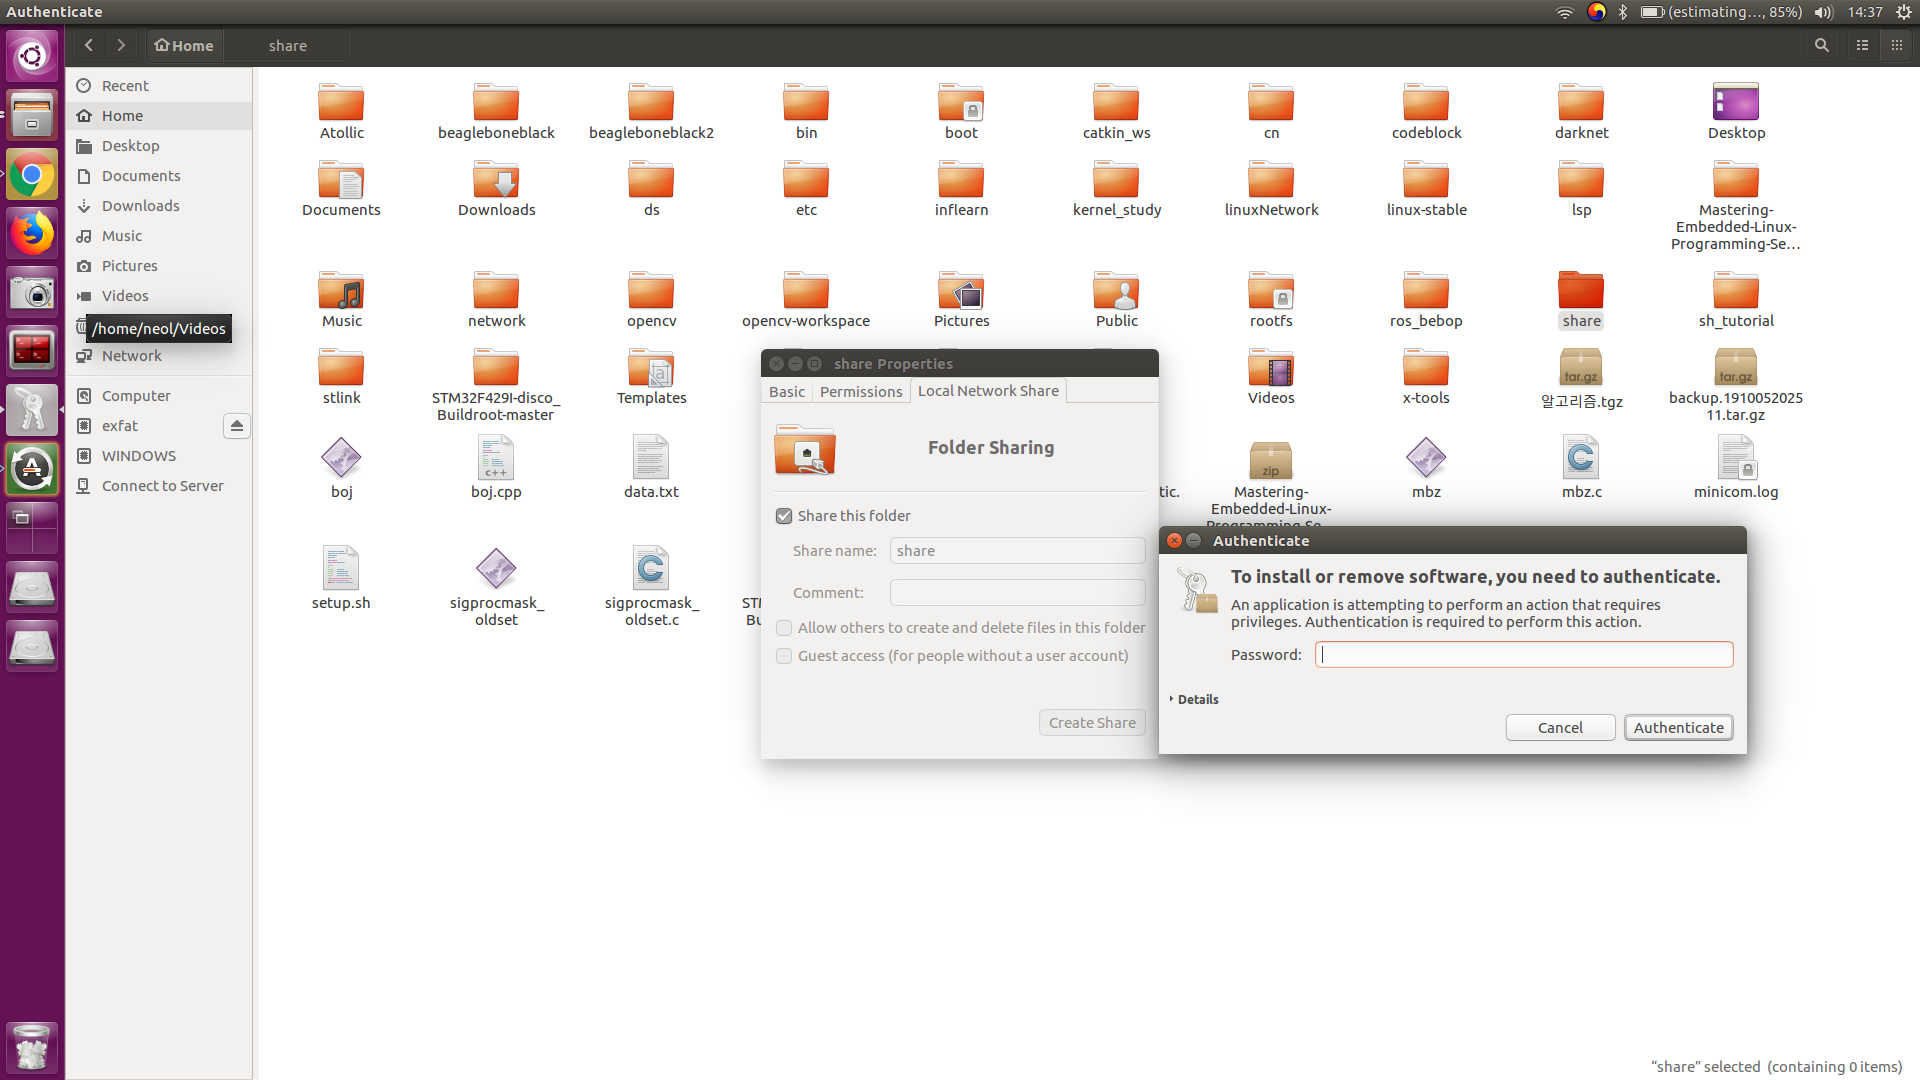Click the search icon in Files toolbar
This screenshot has height=1080, width=1920.
(1822, 45)
